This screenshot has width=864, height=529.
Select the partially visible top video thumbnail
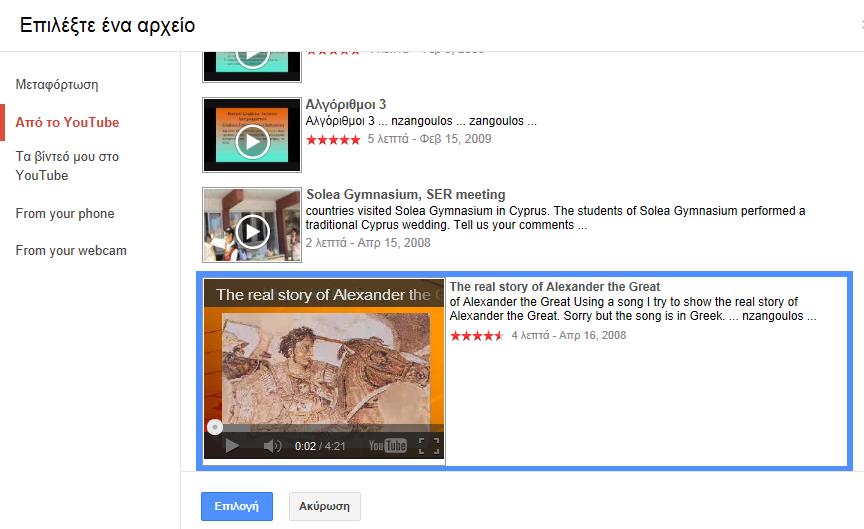coord(252,66)
